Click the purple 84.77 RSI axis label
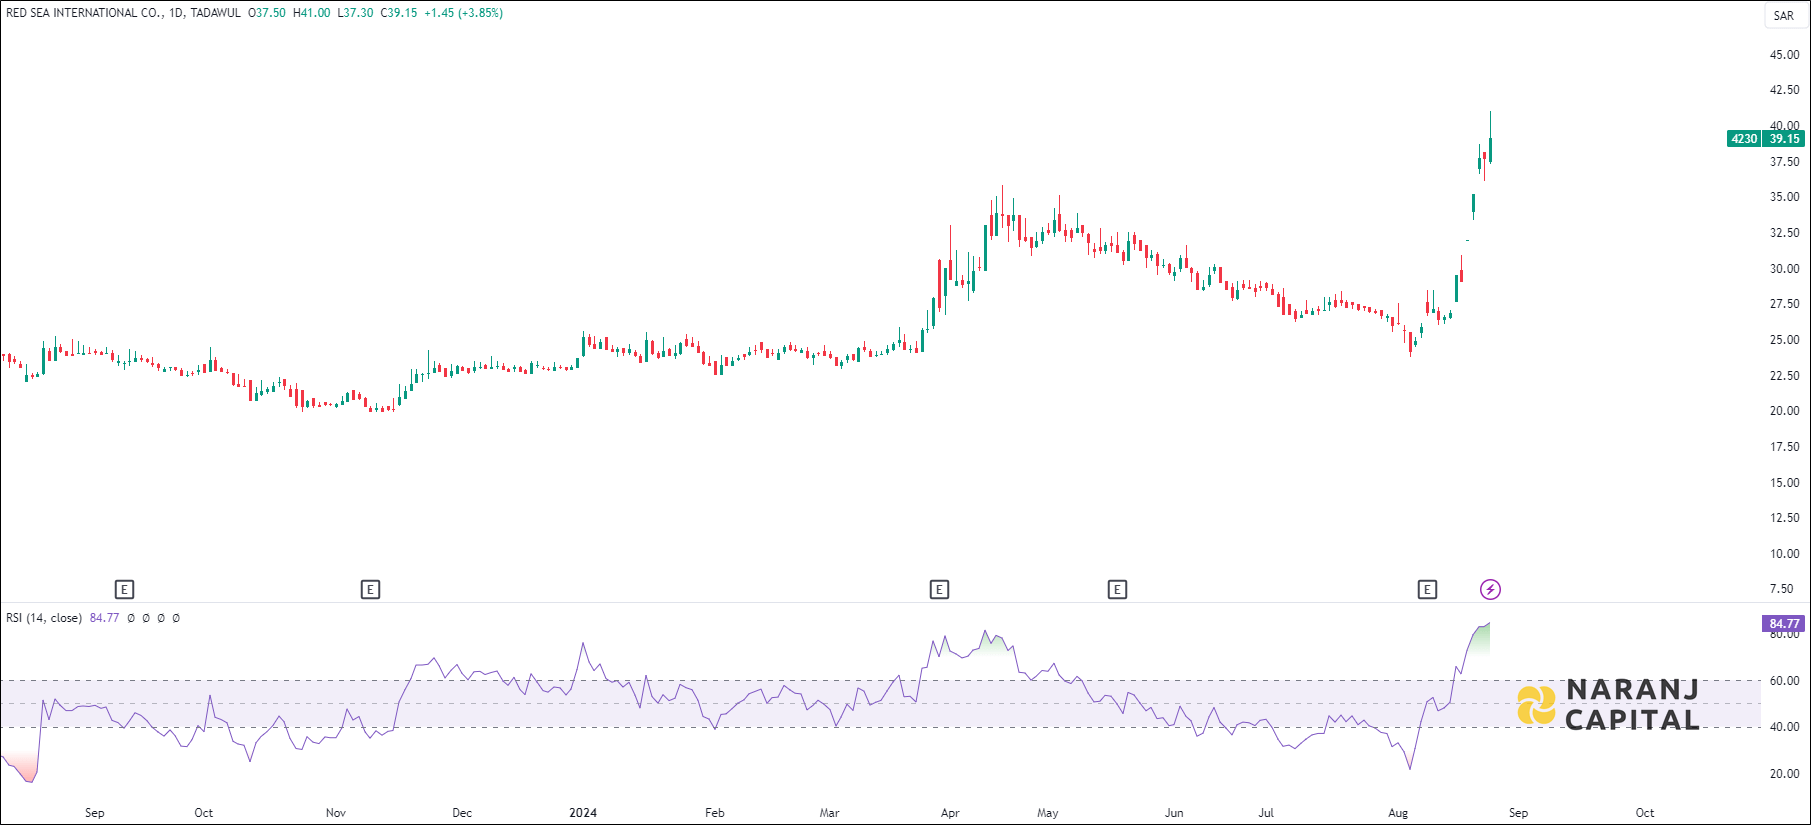Image resolution: width=1811 pixels, height=825 pixels. [1784, 624]
